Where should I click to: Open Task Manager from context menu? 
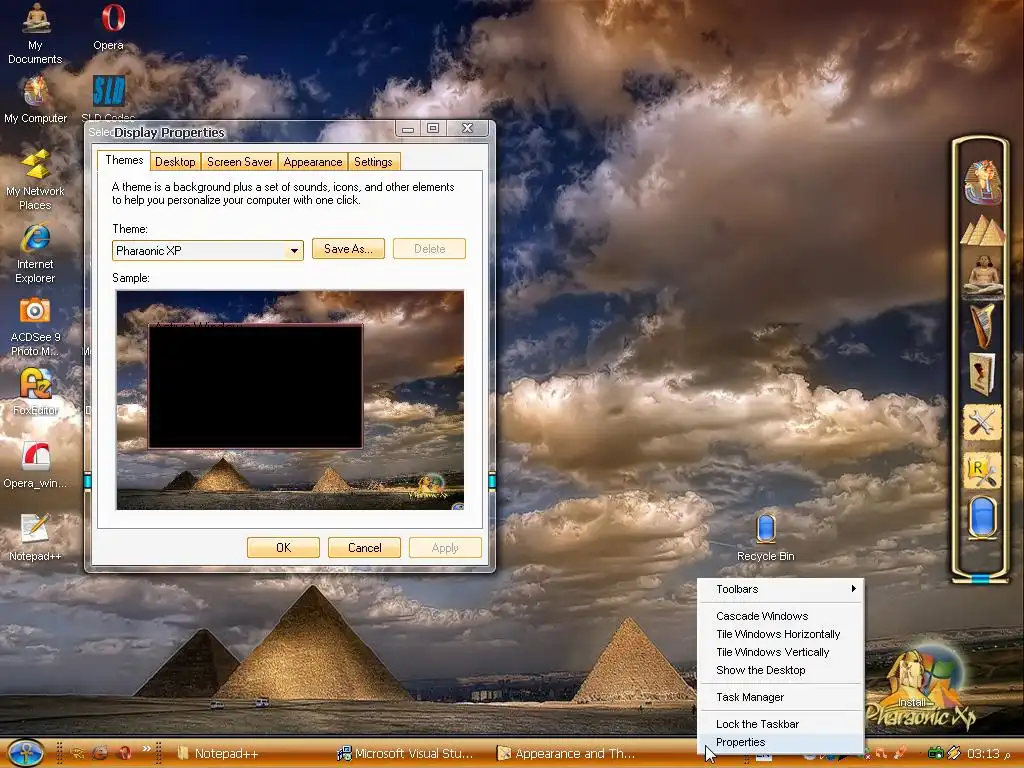pos(781,697)
